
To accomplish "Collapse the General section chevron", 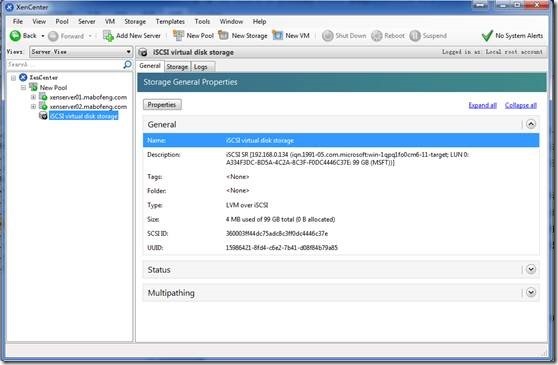I will pyautogui.click(x=531, y=124).
